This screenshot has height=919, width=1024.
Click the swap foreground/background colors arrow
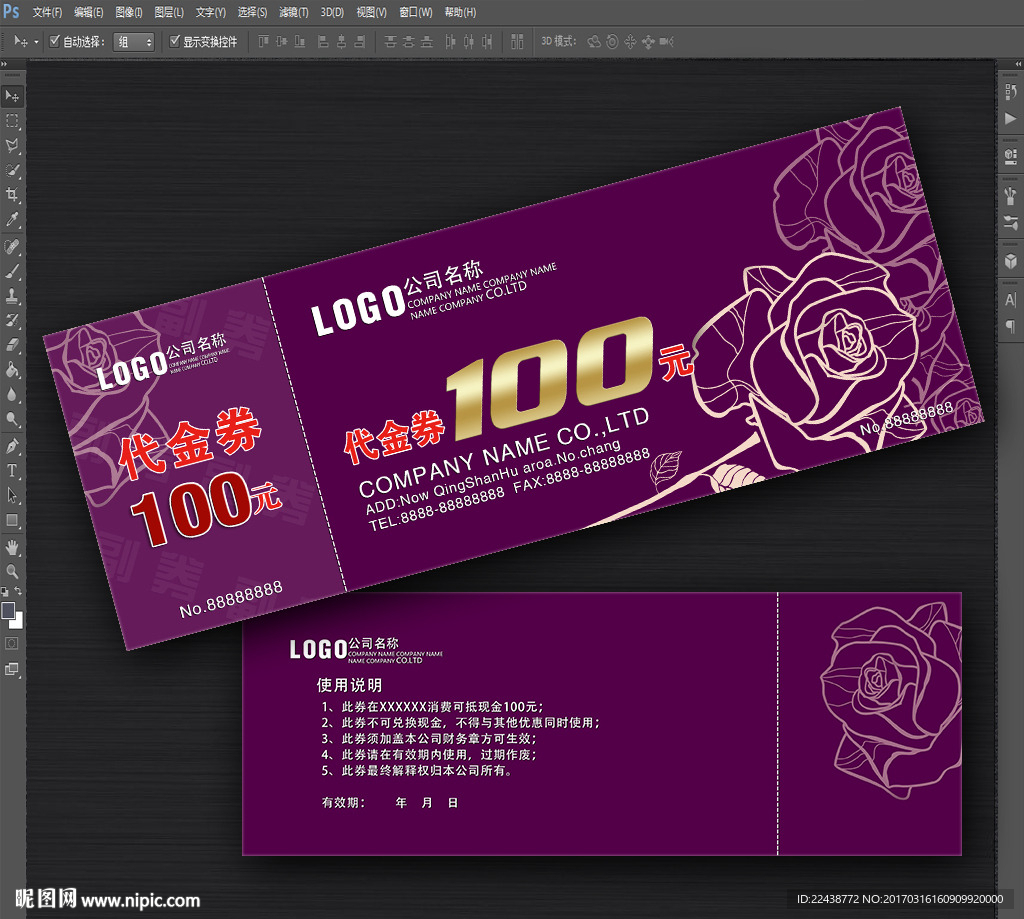point(19,592)
